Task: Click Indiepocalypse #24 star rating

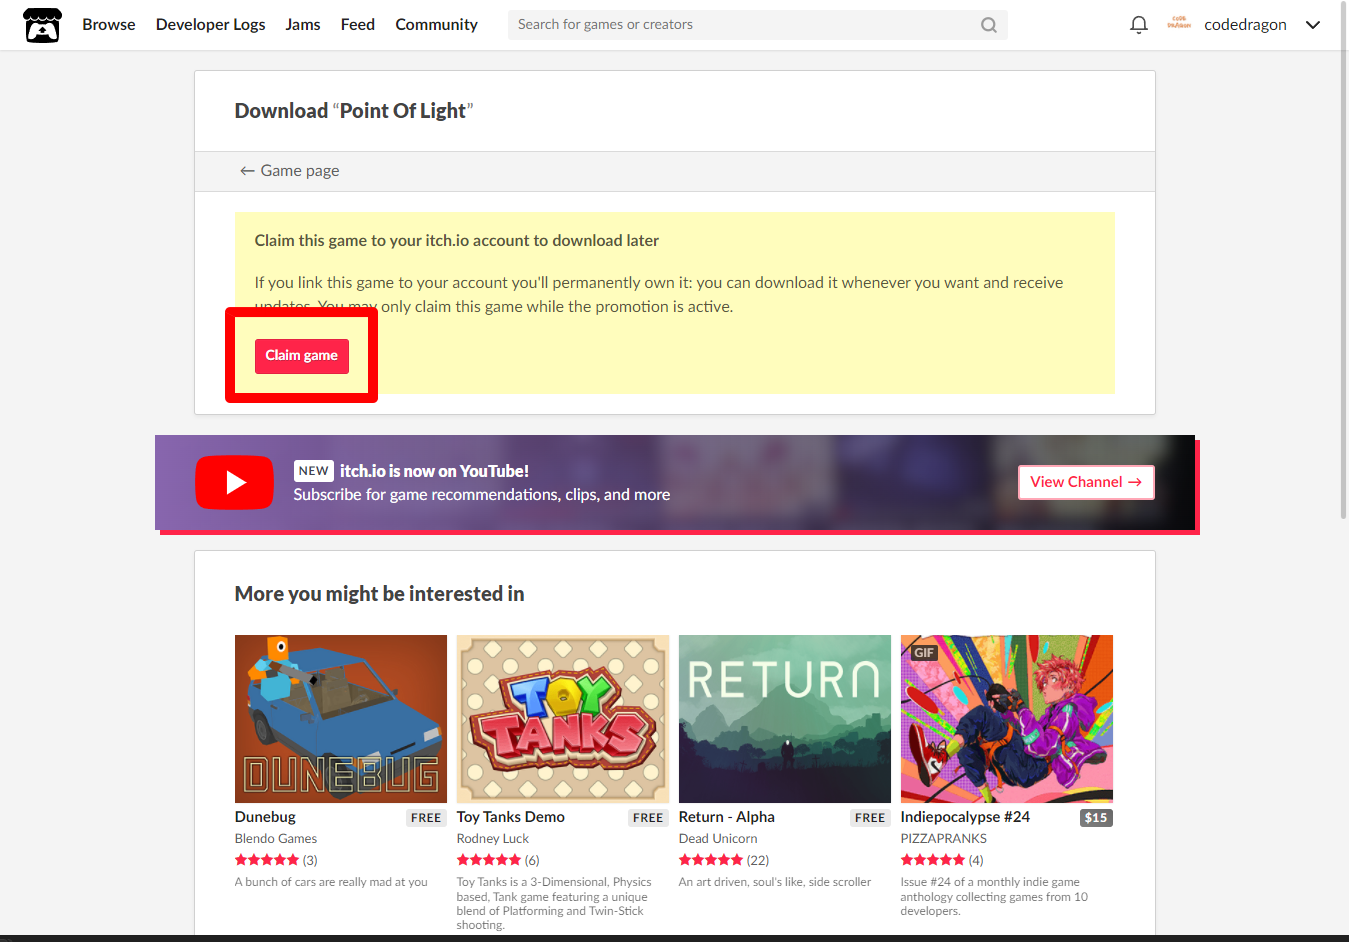Action: point(933,860)
